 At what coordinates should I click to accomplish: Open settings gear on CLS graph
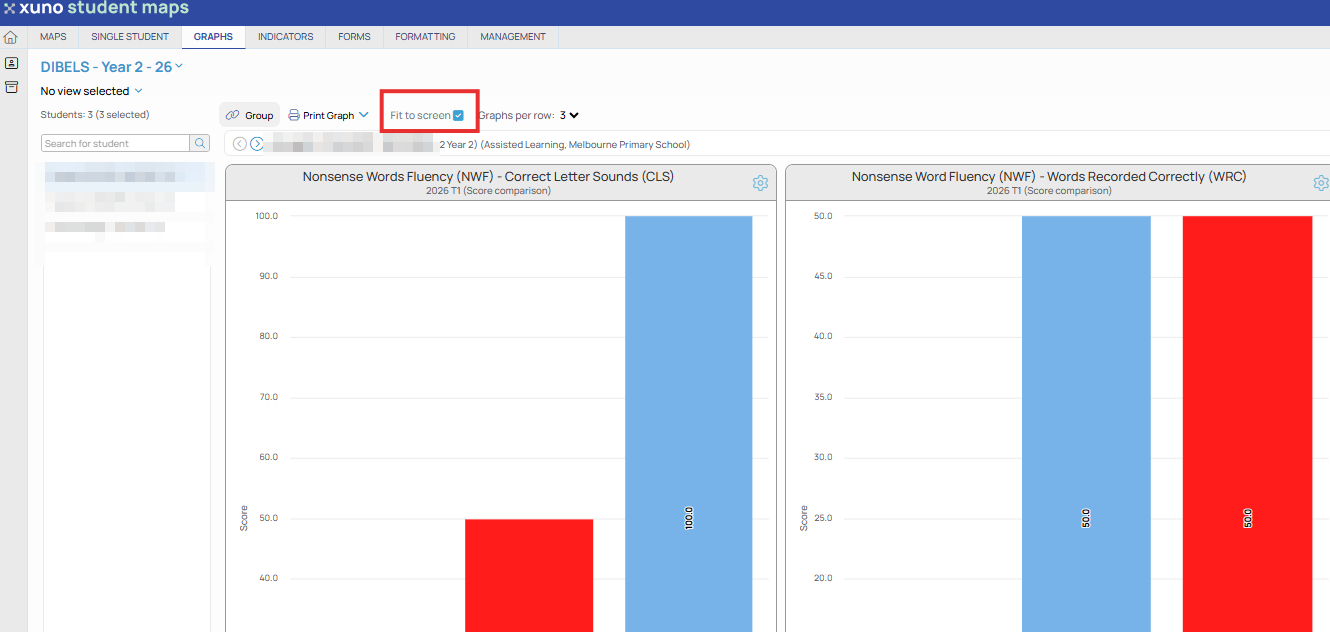(x=760, y=183)
